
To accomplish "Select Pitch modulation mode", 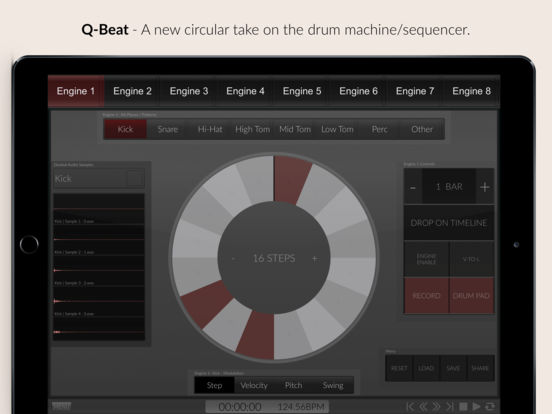I will tap(293, 385).
